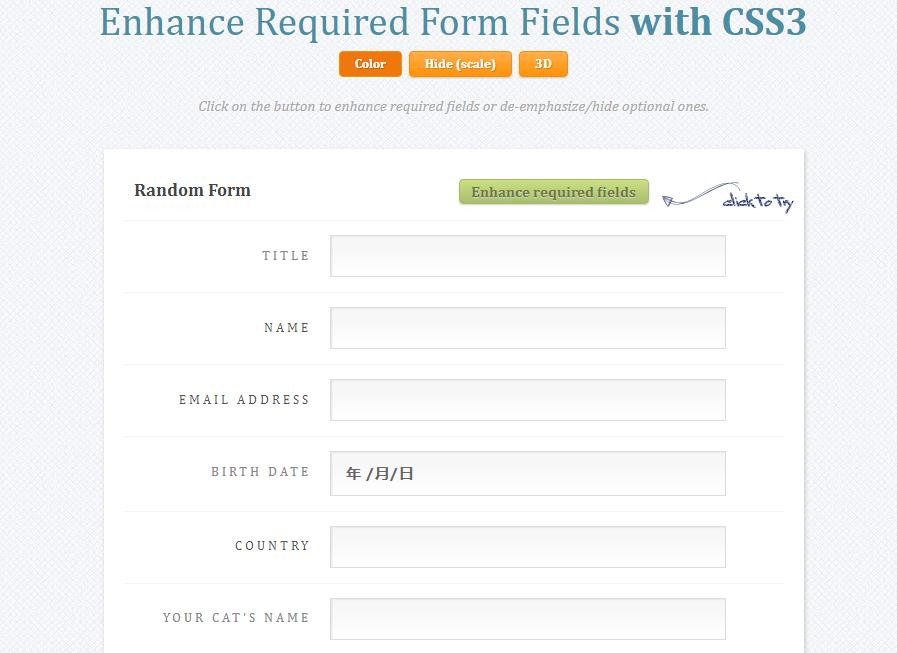The width and height of the screenshot is (897, 653).
Task: Focus the Email Address field
Action: click(x=528, y=400)
